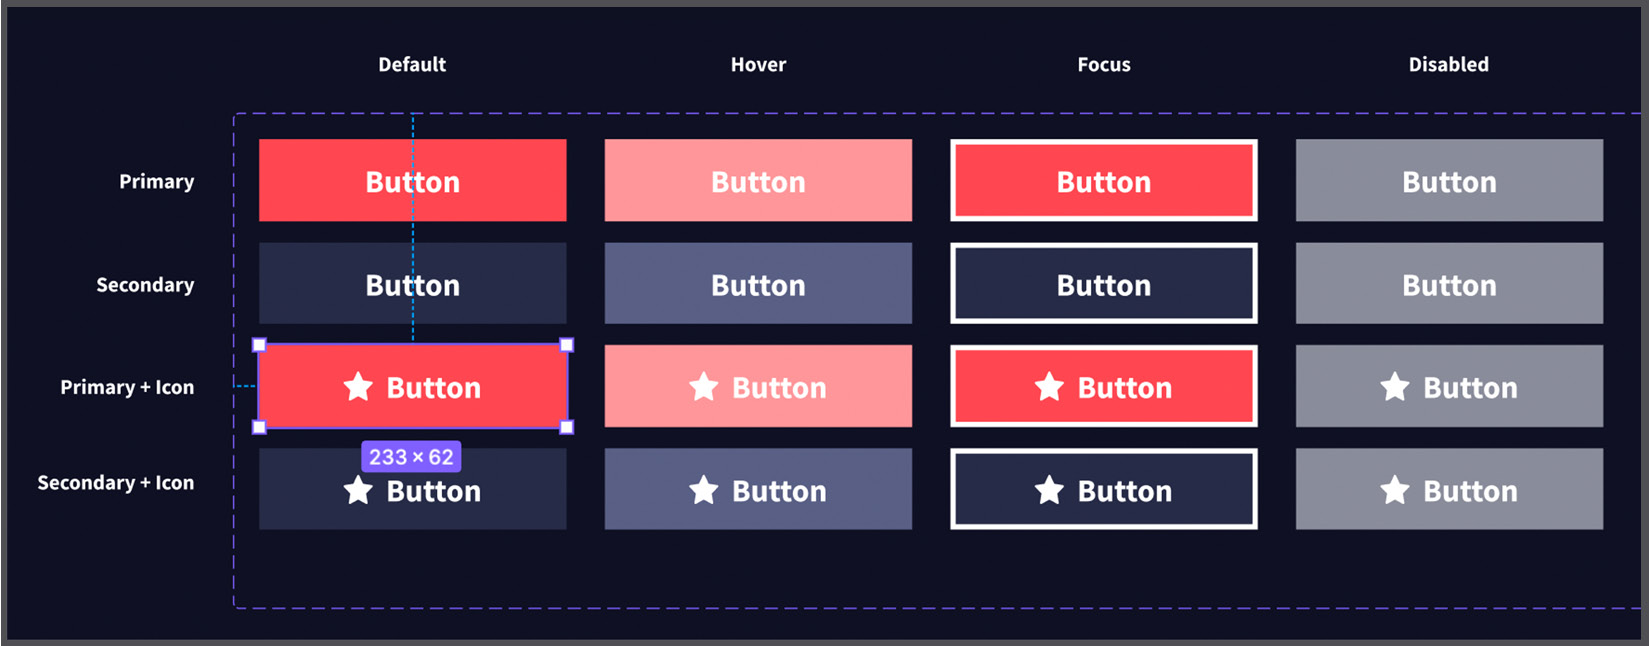The width and height of the screenshot is (1650, 646).
Task: Click the Secondary Focus outlined button
Action: point(1104,284)
